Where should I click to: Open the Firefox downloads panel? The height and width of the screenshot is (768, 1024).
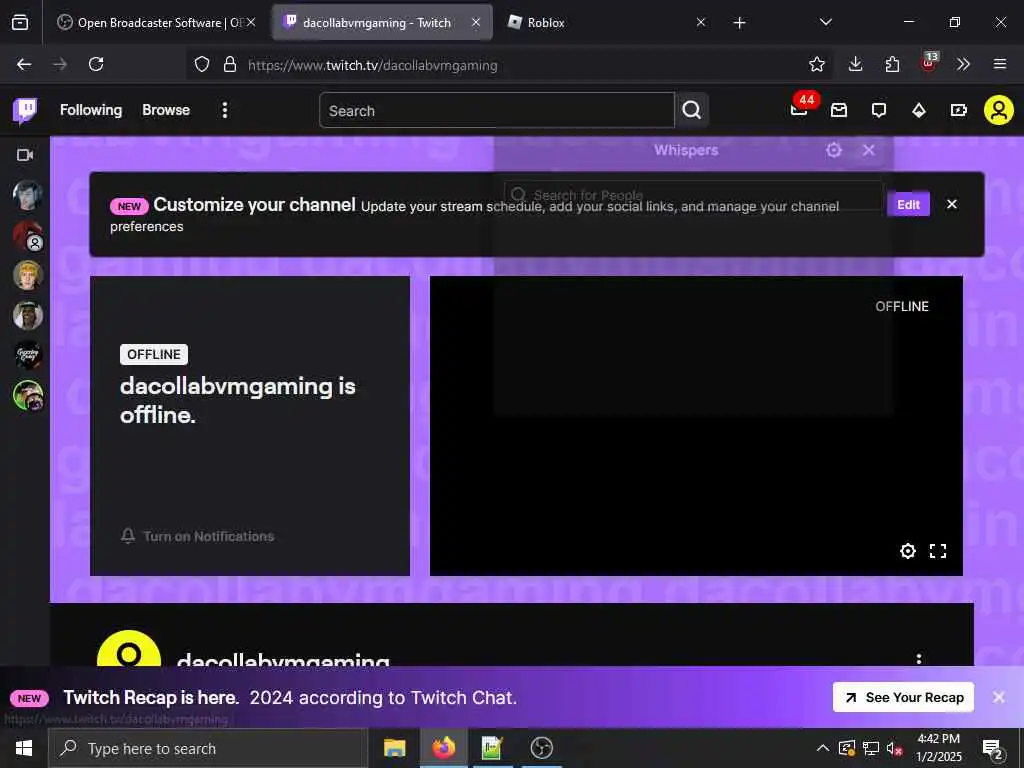tap(855, 64)
